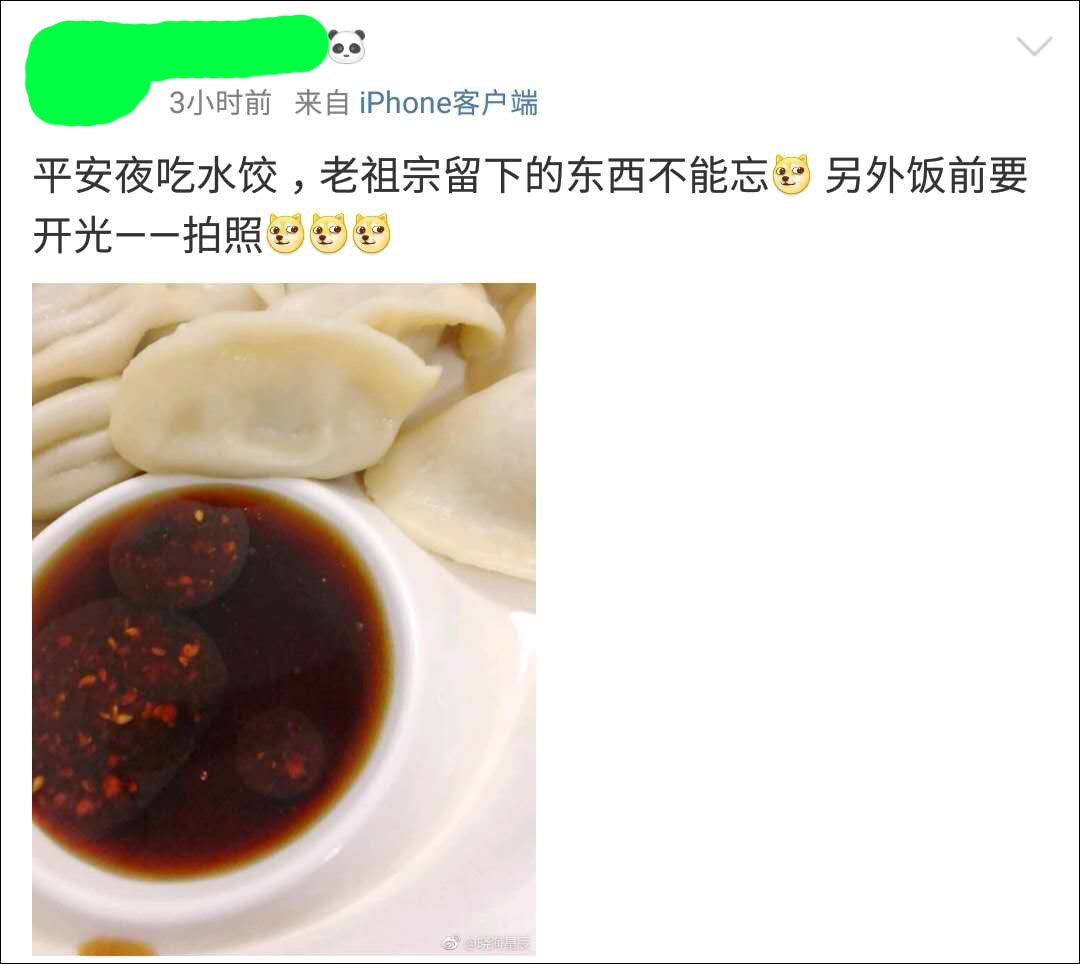Image resolution: width=1080 pixels, height=964 pixels.
Task: Click the text 开光——拍照
Action: pos(147,235)
